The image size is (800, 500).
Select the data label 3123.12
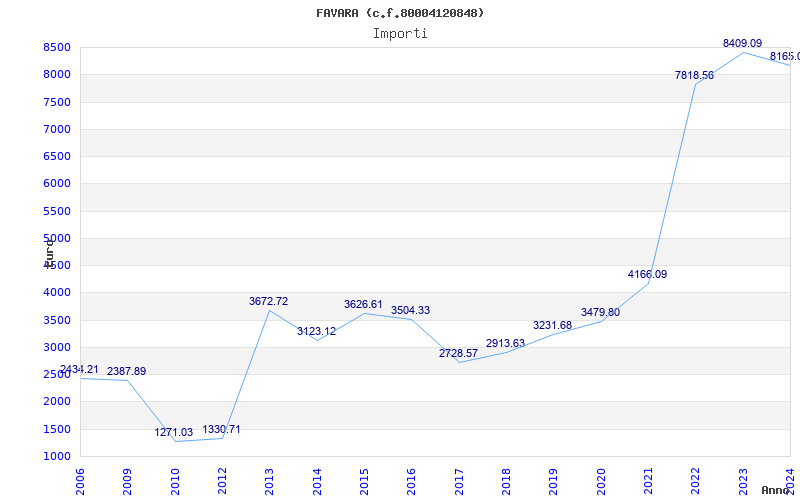(x=316, y=332)
